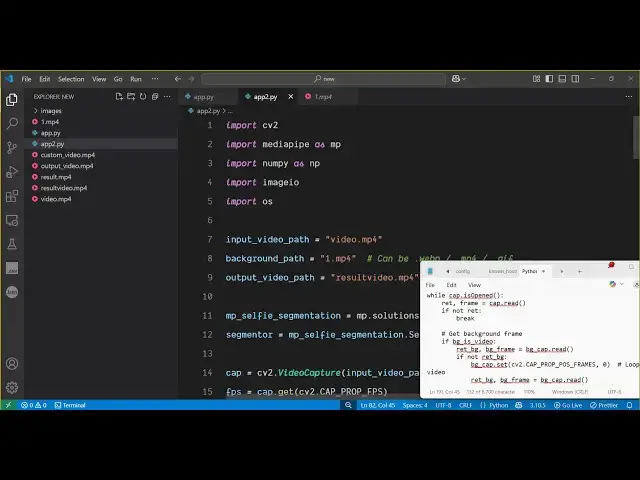
Task: Open the Selection menu
Action: click(71, 79)
